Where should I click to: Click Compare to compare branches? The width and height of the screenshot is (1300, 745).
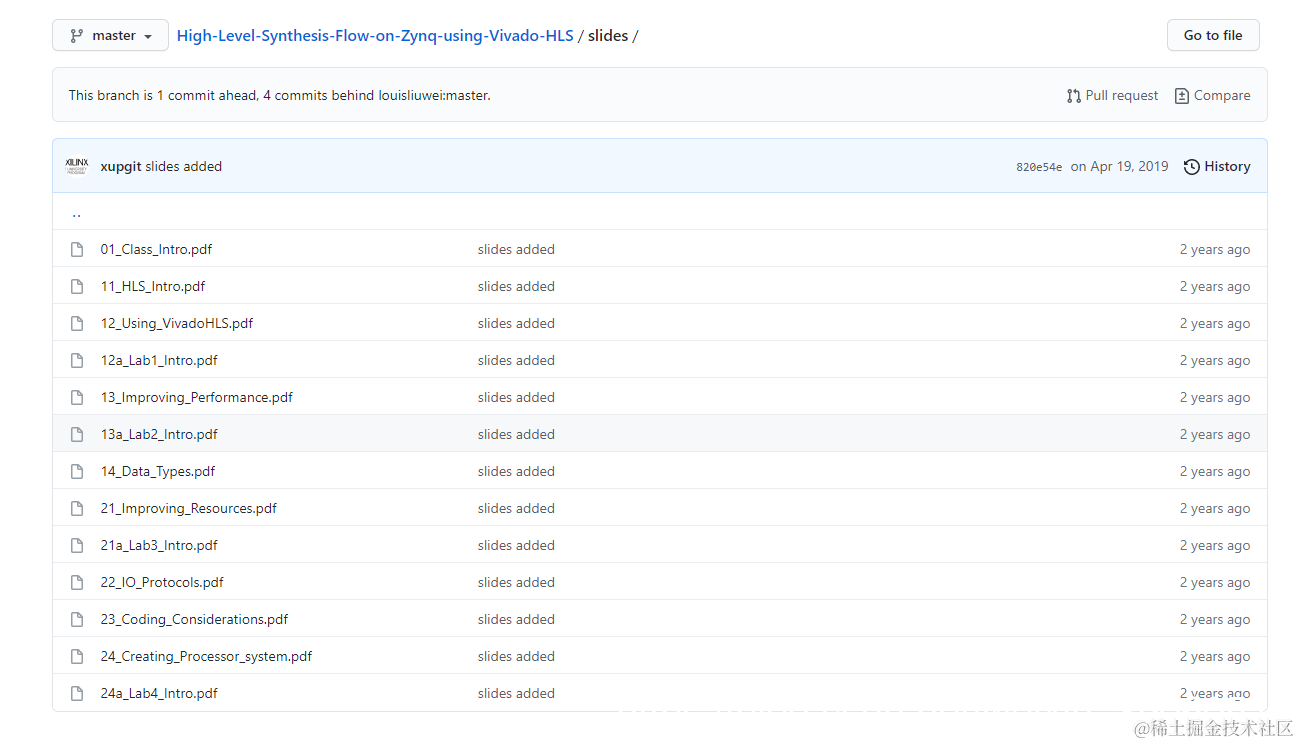click(x=1212, y=95)
